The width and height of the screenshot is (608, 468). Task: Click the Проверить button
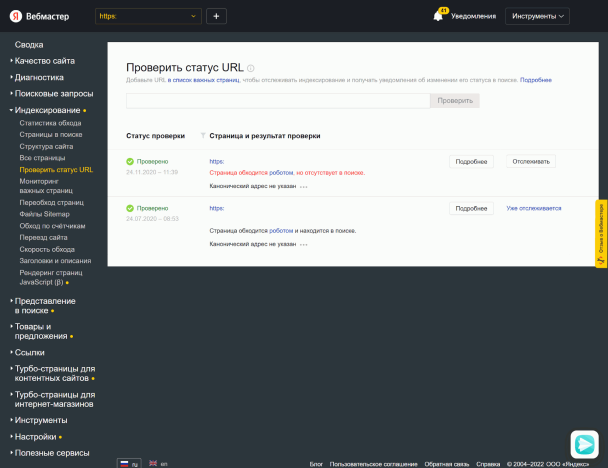455,101
